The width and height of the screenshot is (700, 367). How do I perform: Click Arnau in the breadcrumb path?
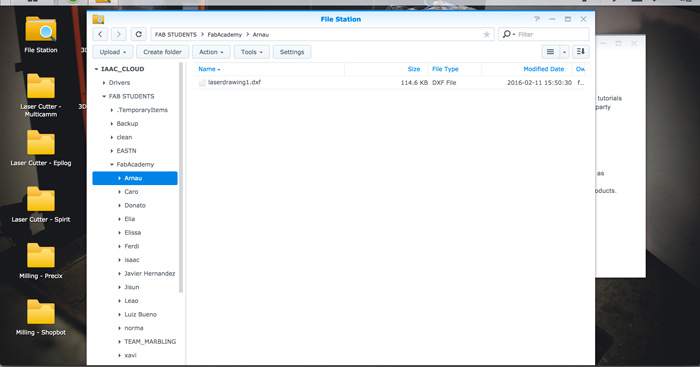(261, 34)
